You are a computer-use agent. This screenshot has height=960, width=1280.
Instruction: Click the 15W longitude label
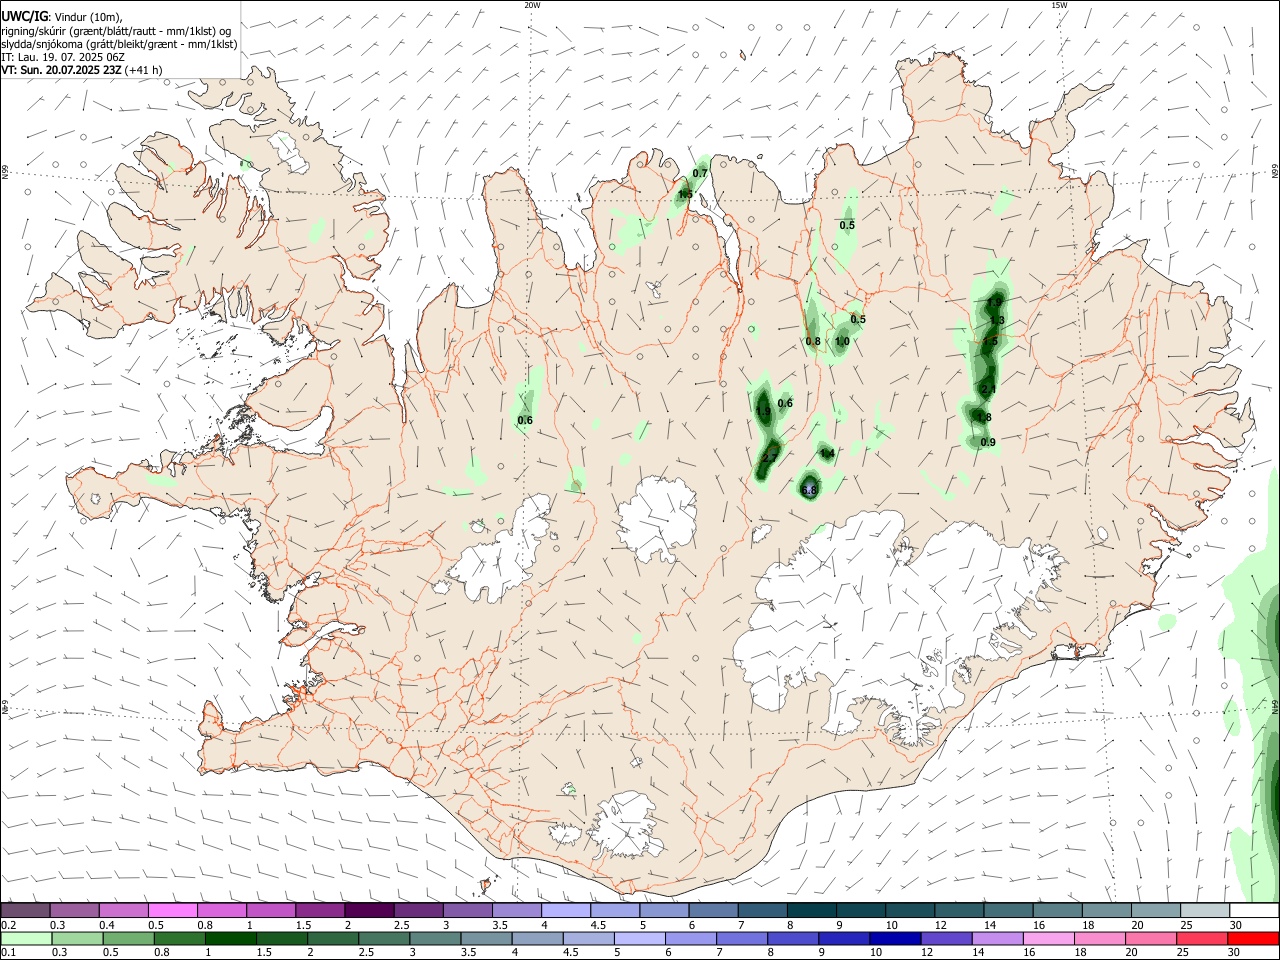[1059, 5]
